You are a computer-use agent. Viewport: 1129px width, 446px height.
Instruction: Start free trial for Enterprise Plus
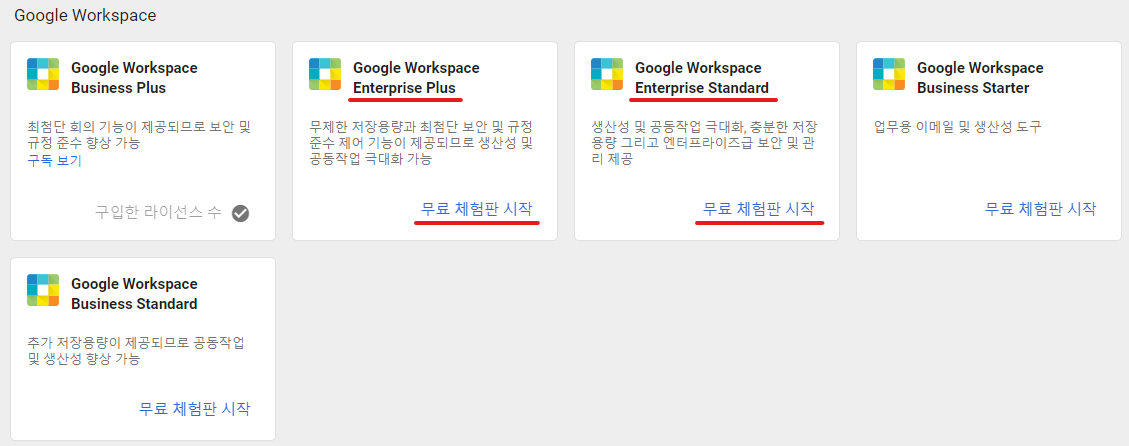click(x=477, y=209)
